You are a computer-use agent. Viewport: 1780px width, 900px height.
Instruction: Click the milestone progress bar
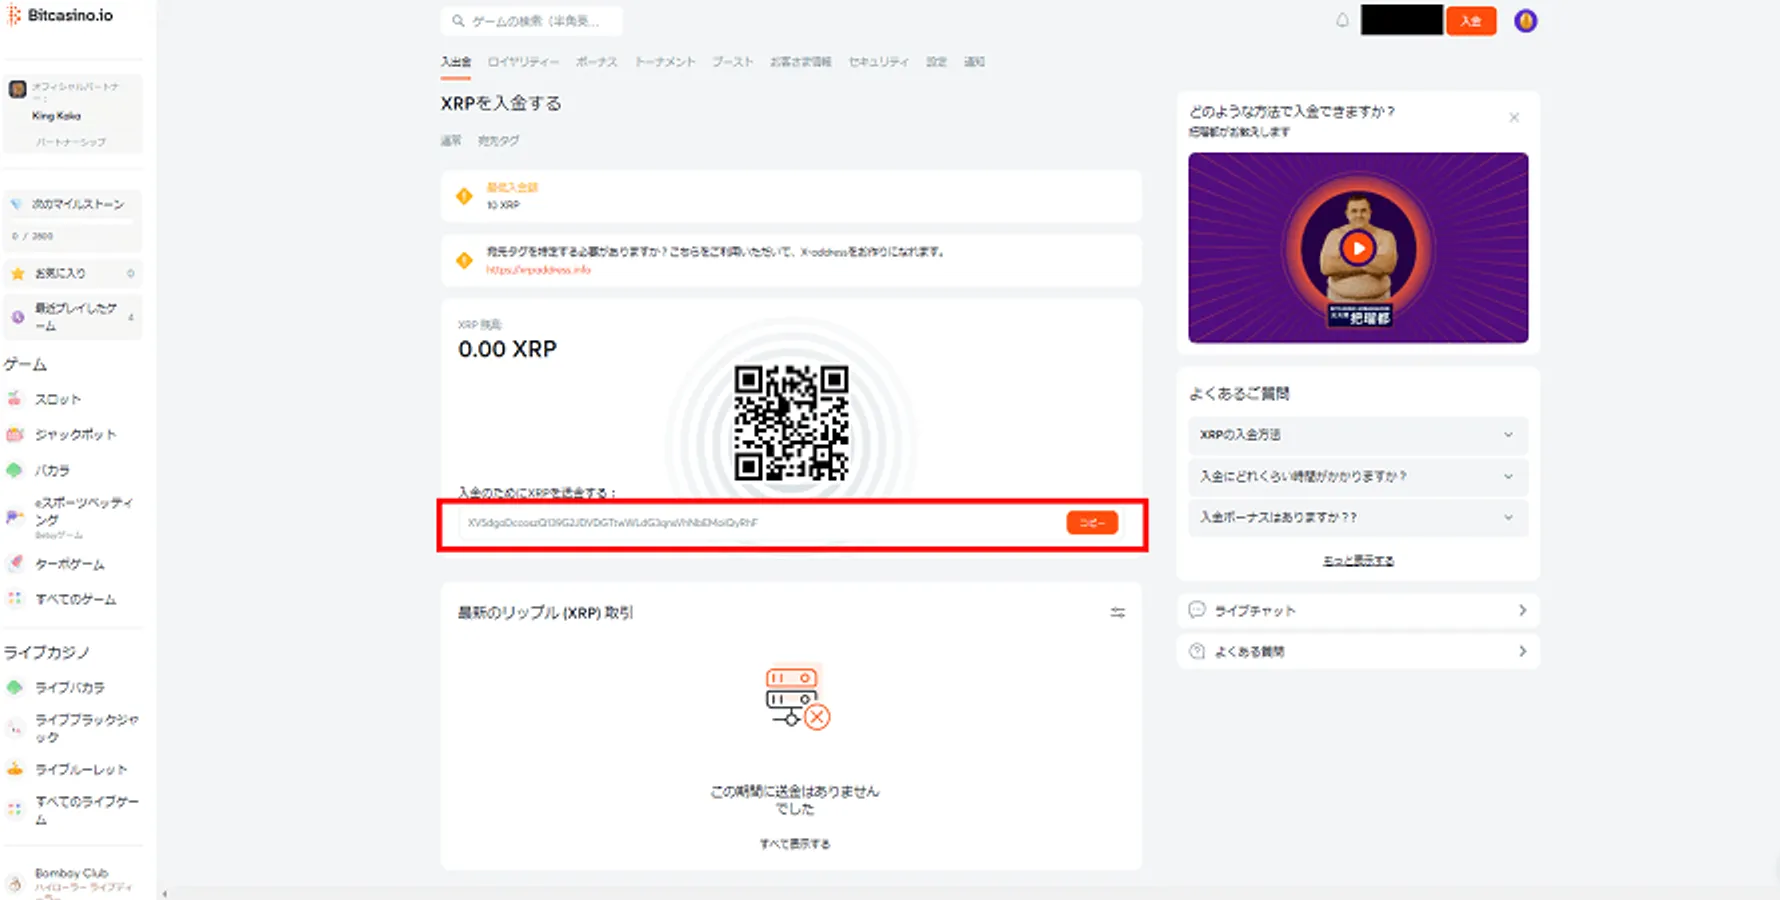(72, 221)
